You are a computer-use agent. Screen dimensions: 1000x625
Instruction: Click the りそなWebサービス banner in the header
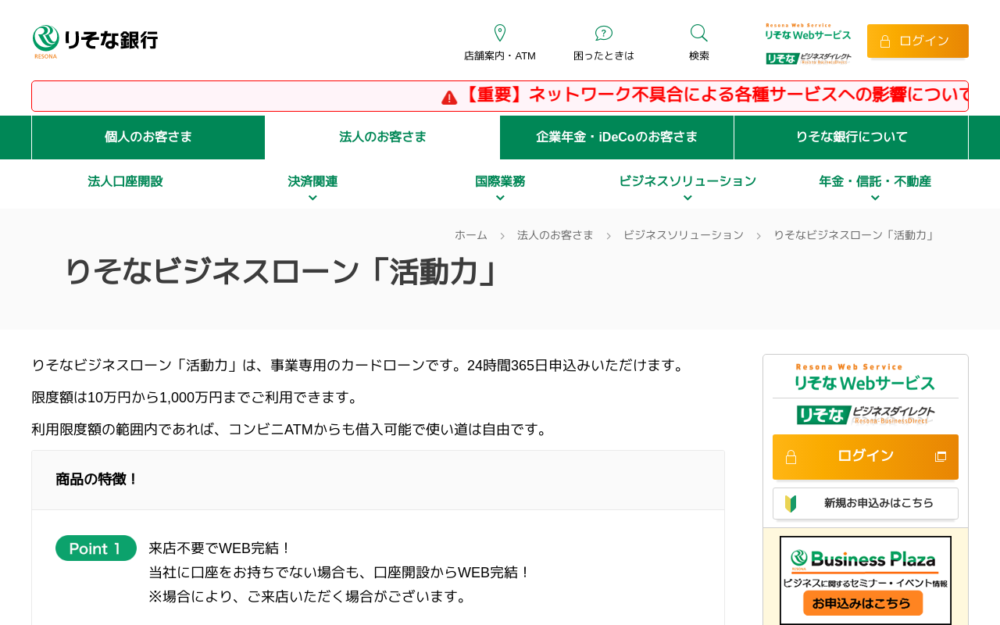point(805,36)
